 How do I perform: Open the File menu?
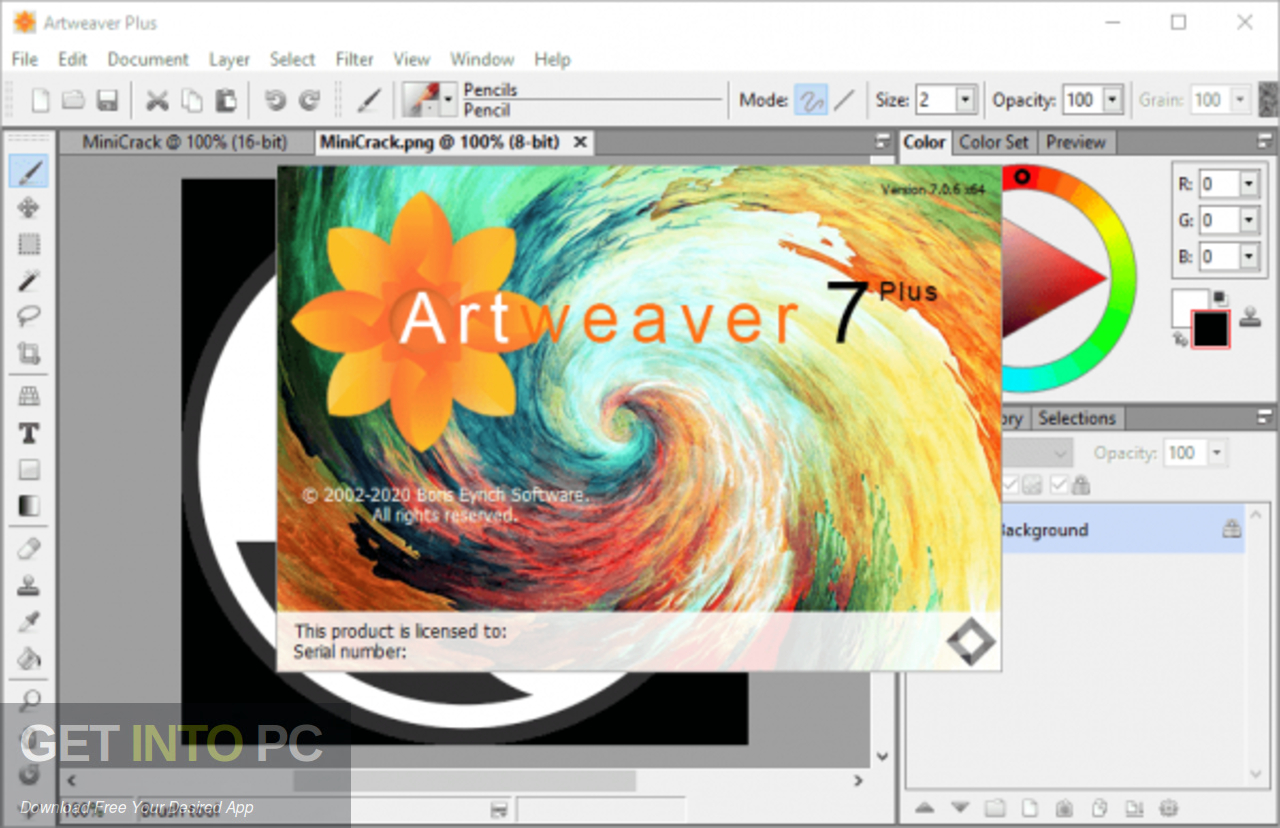coord(24,59)
